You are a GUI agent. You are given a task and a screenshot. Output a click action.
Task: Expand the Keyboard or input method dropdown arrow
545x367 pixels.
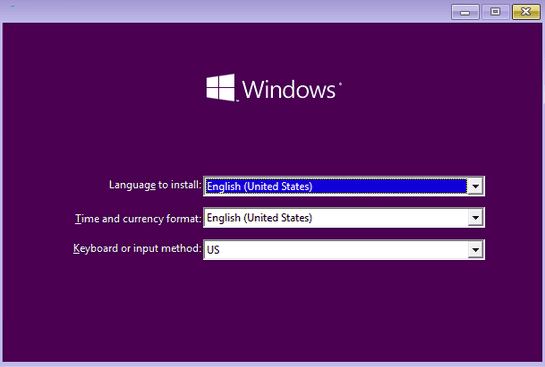(475, 250)
